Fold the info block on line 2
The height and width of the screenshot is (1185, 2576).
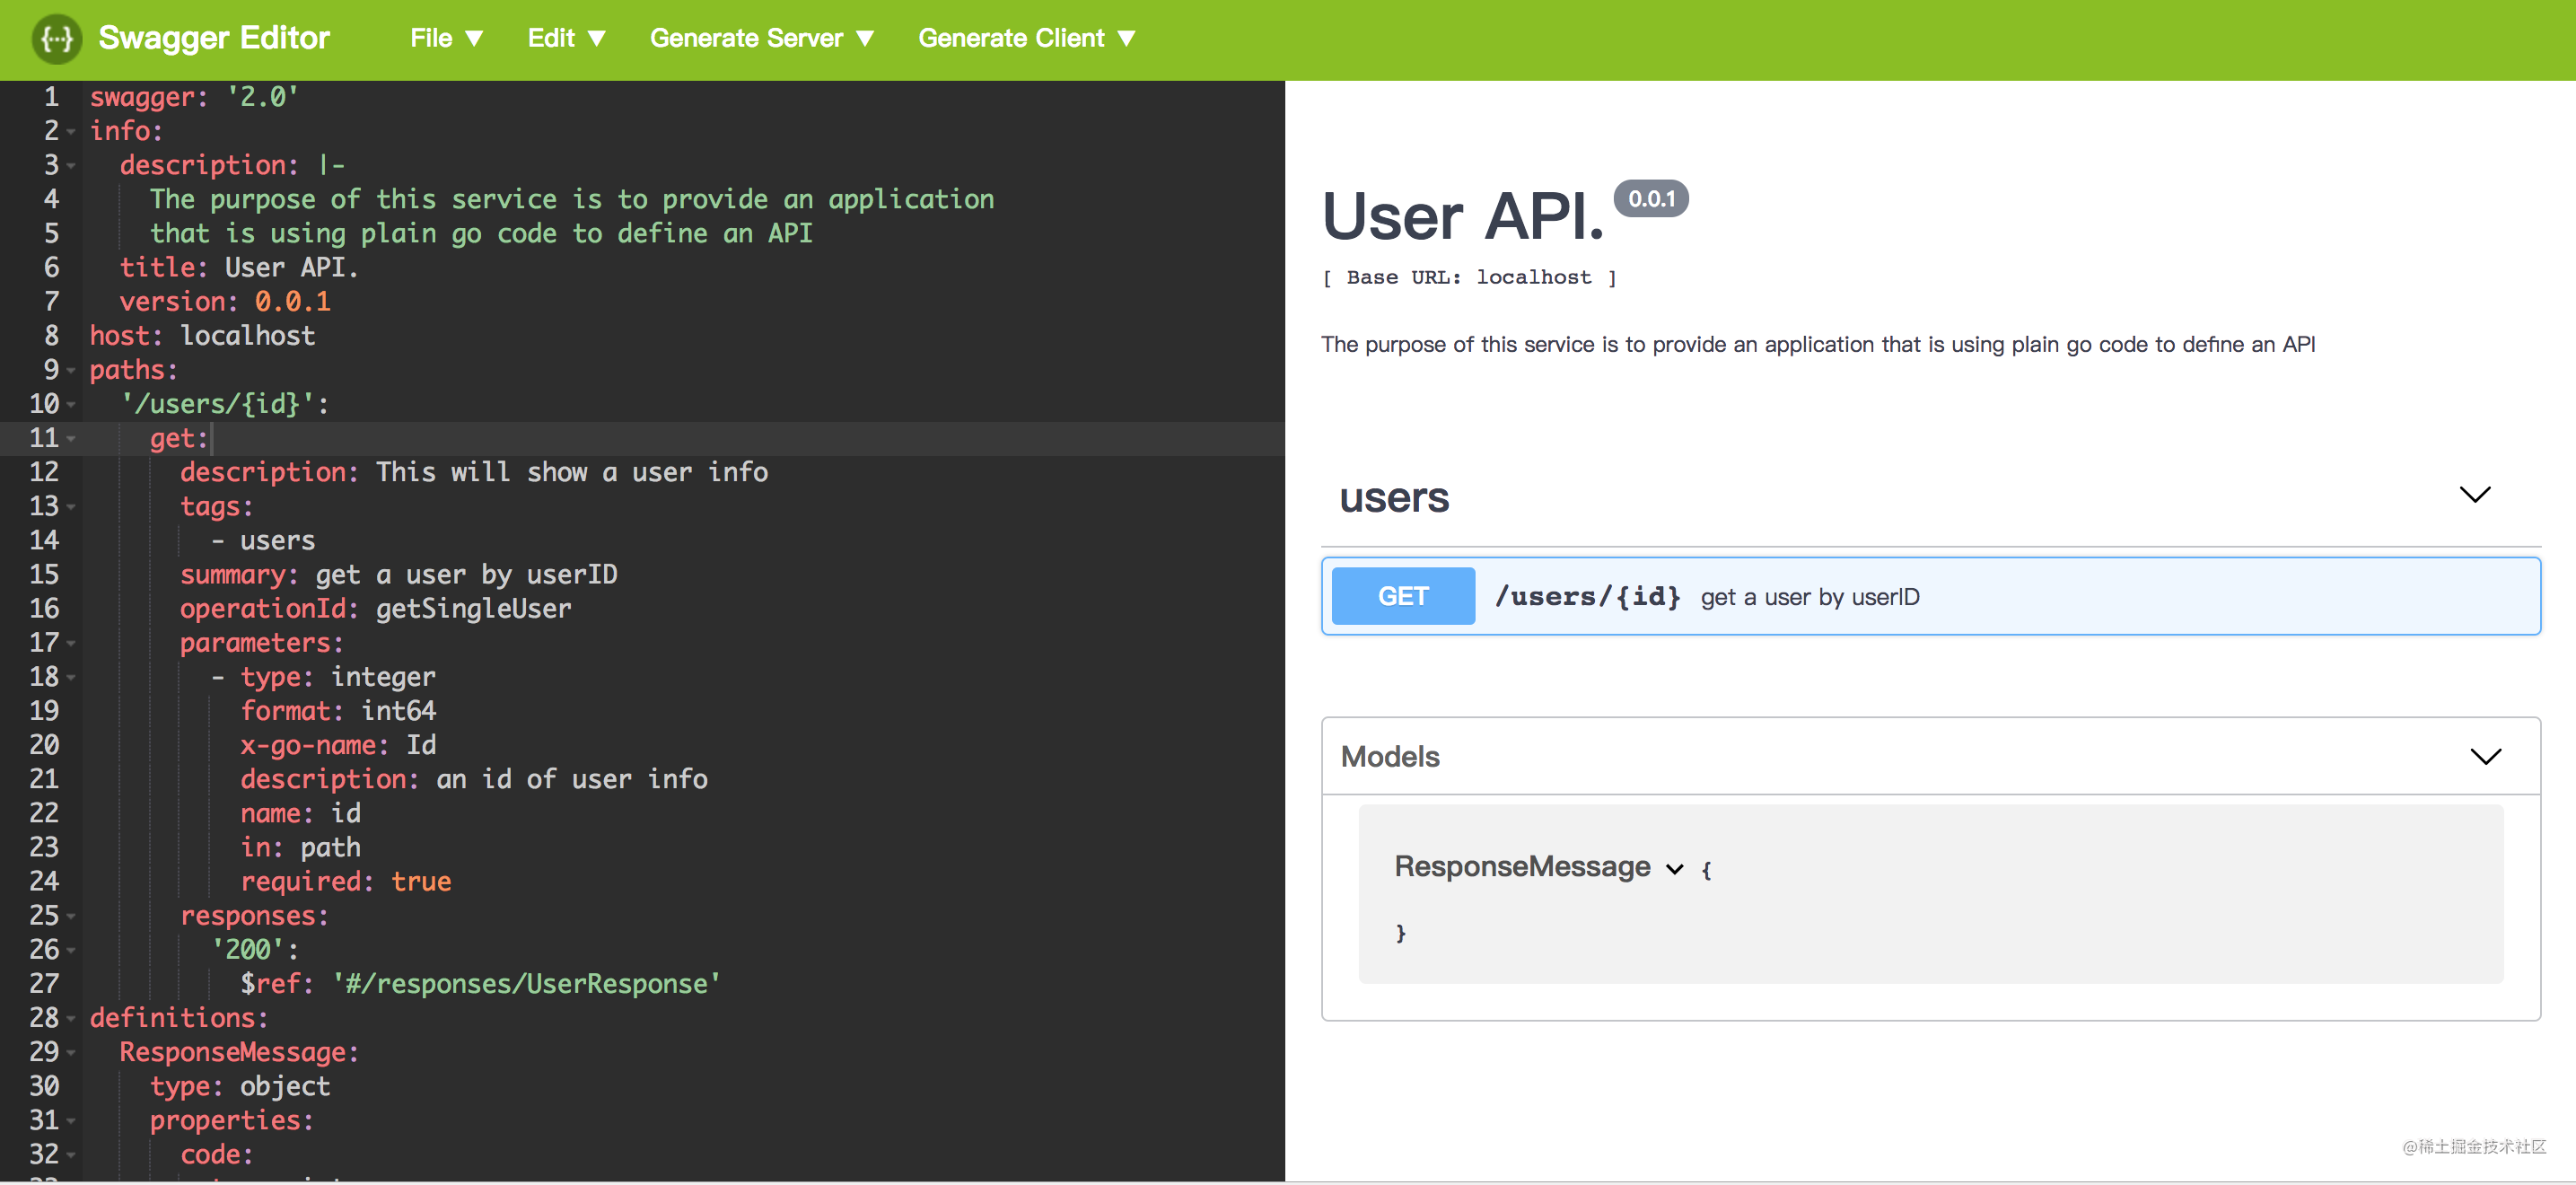click(71, 132)
